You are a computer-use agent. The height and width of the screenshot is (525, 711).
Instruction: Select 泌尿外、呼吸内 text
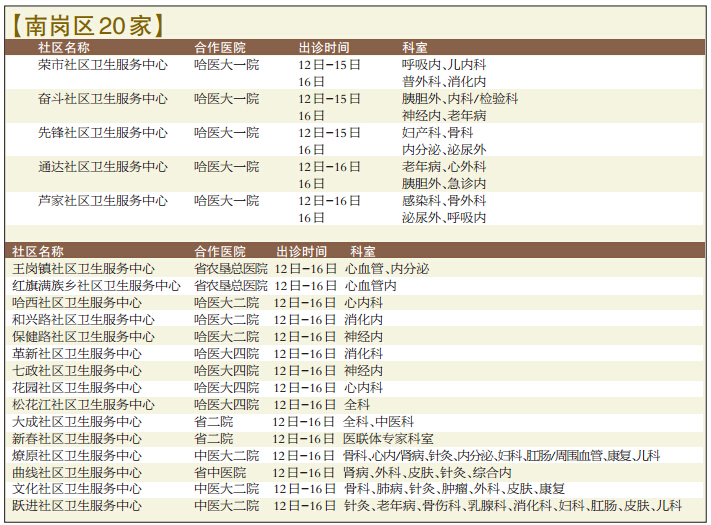444,218
